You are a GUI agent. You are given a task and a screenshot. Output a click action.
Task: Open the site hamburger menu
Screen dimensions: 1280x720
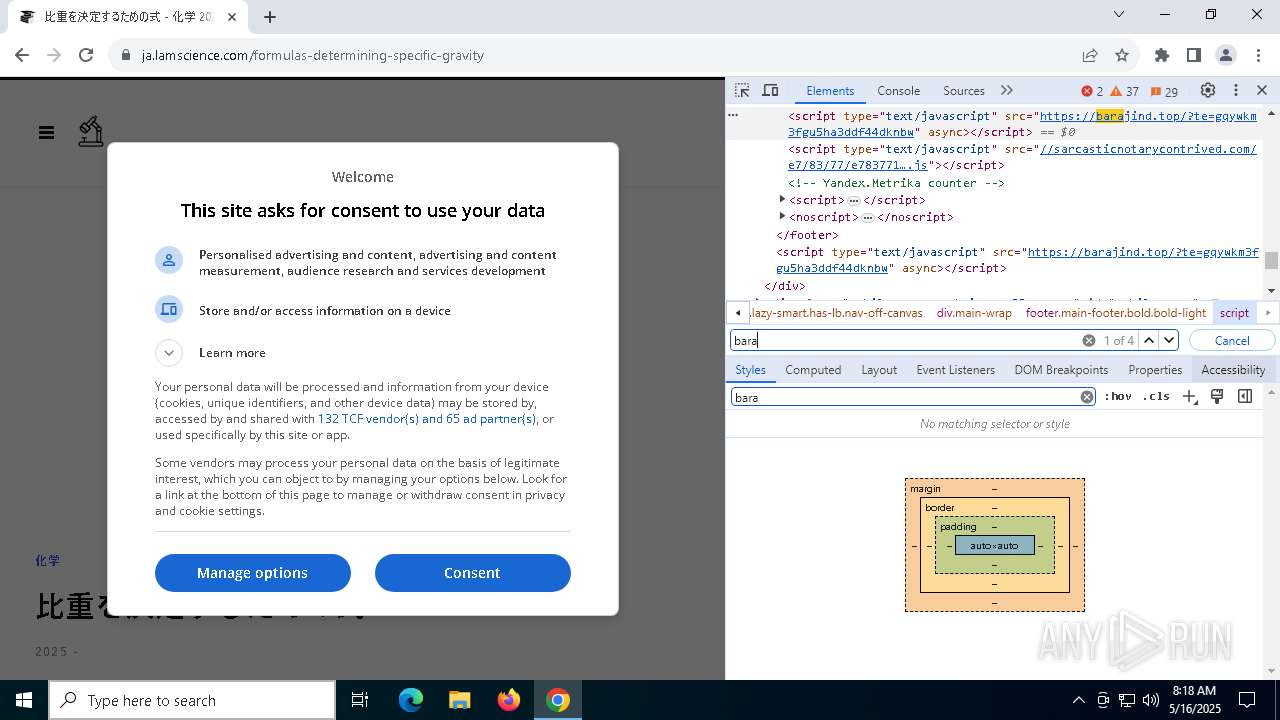tap(46, 132)
